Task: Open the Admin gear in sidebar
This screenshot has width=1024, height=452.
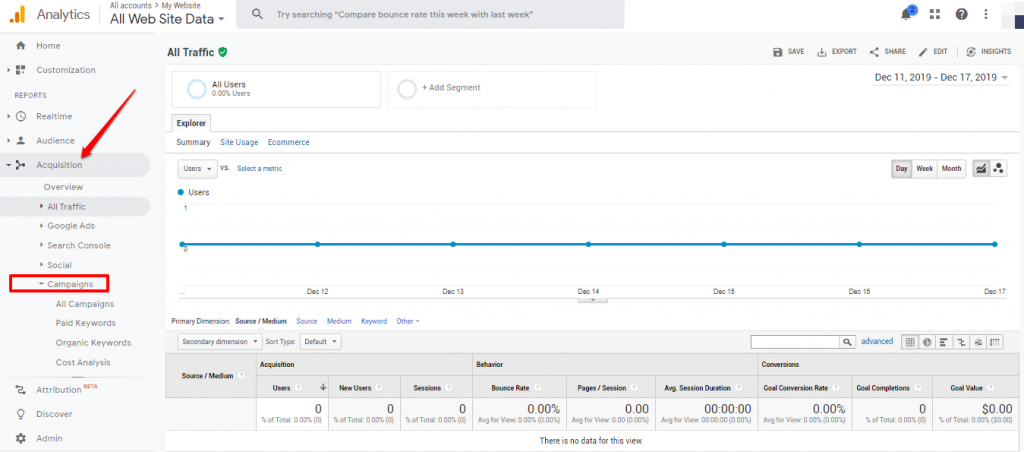Action: pos(21,438)
